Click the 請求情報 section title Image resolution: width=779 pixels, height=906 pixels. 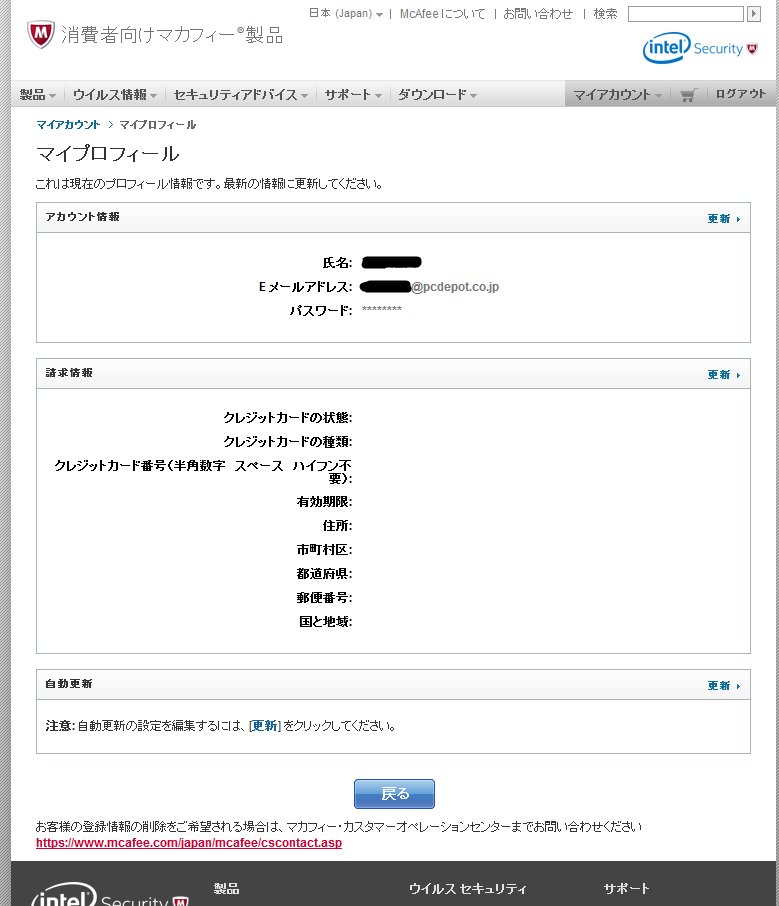click(69, 373)
